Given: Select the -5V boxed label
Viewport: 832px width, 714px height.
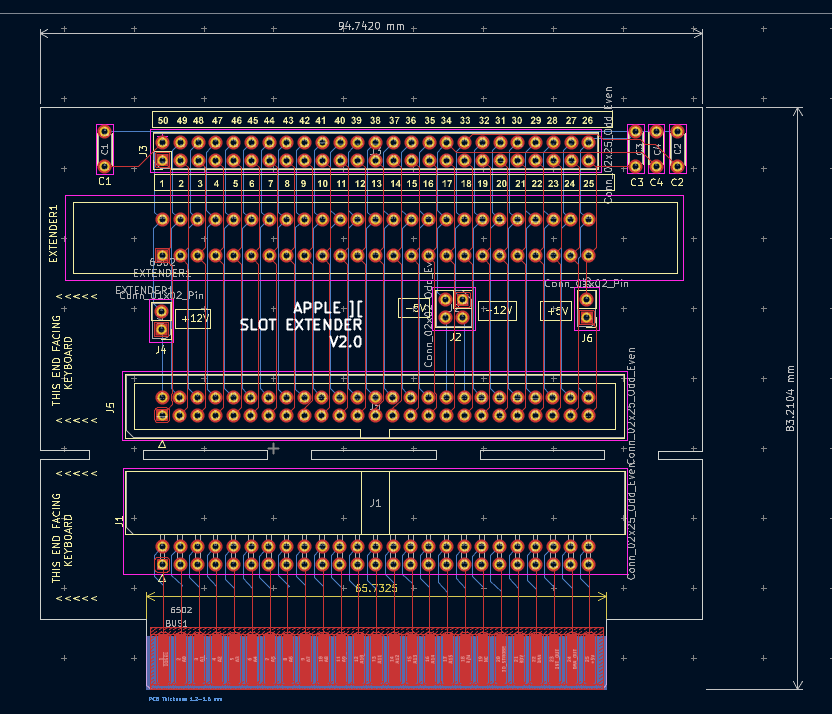Looking at the screenshot, I should coord(414,308).
